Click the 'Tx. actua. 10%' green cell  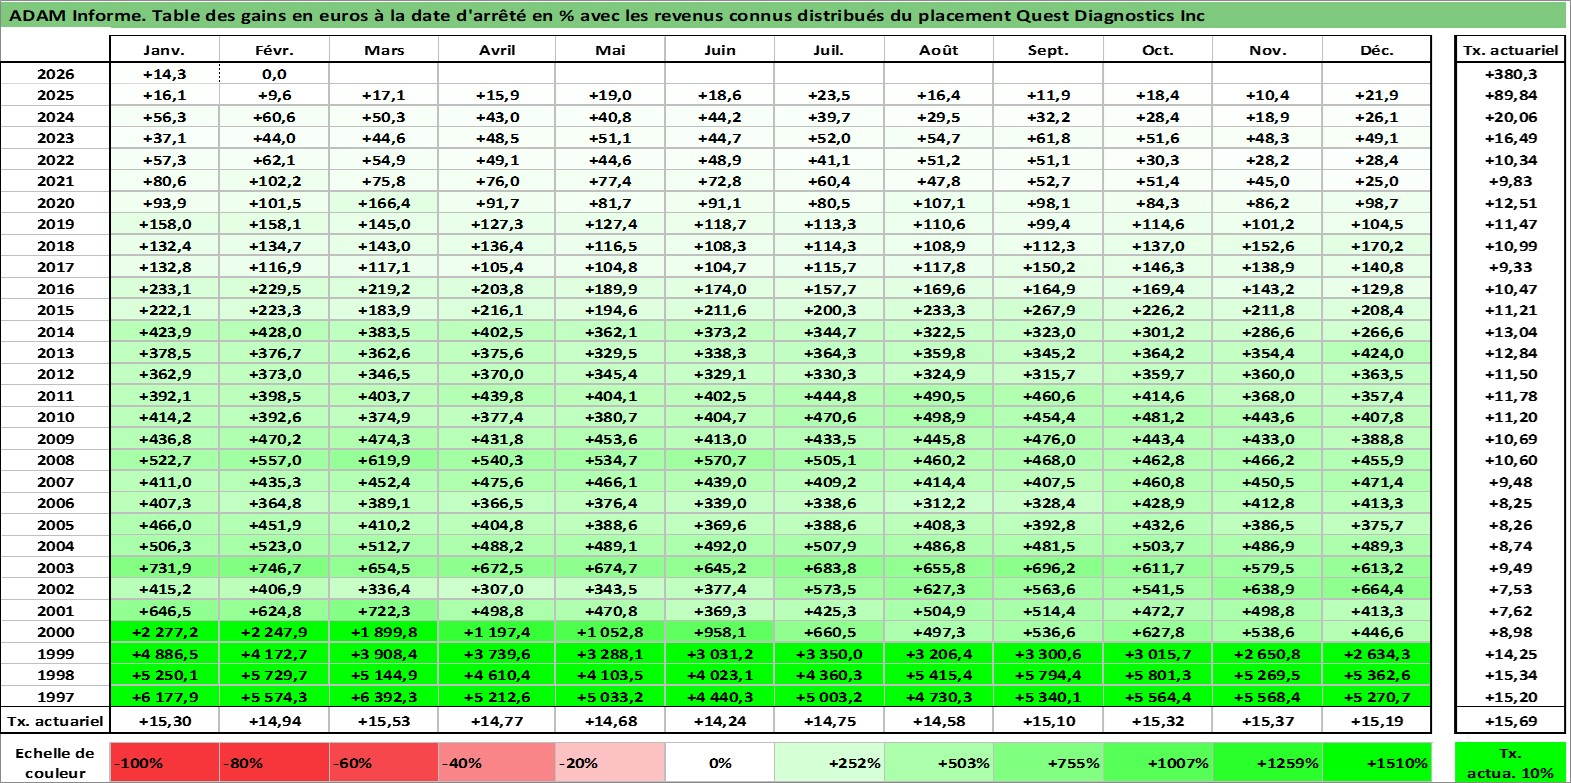(1510, 763)
